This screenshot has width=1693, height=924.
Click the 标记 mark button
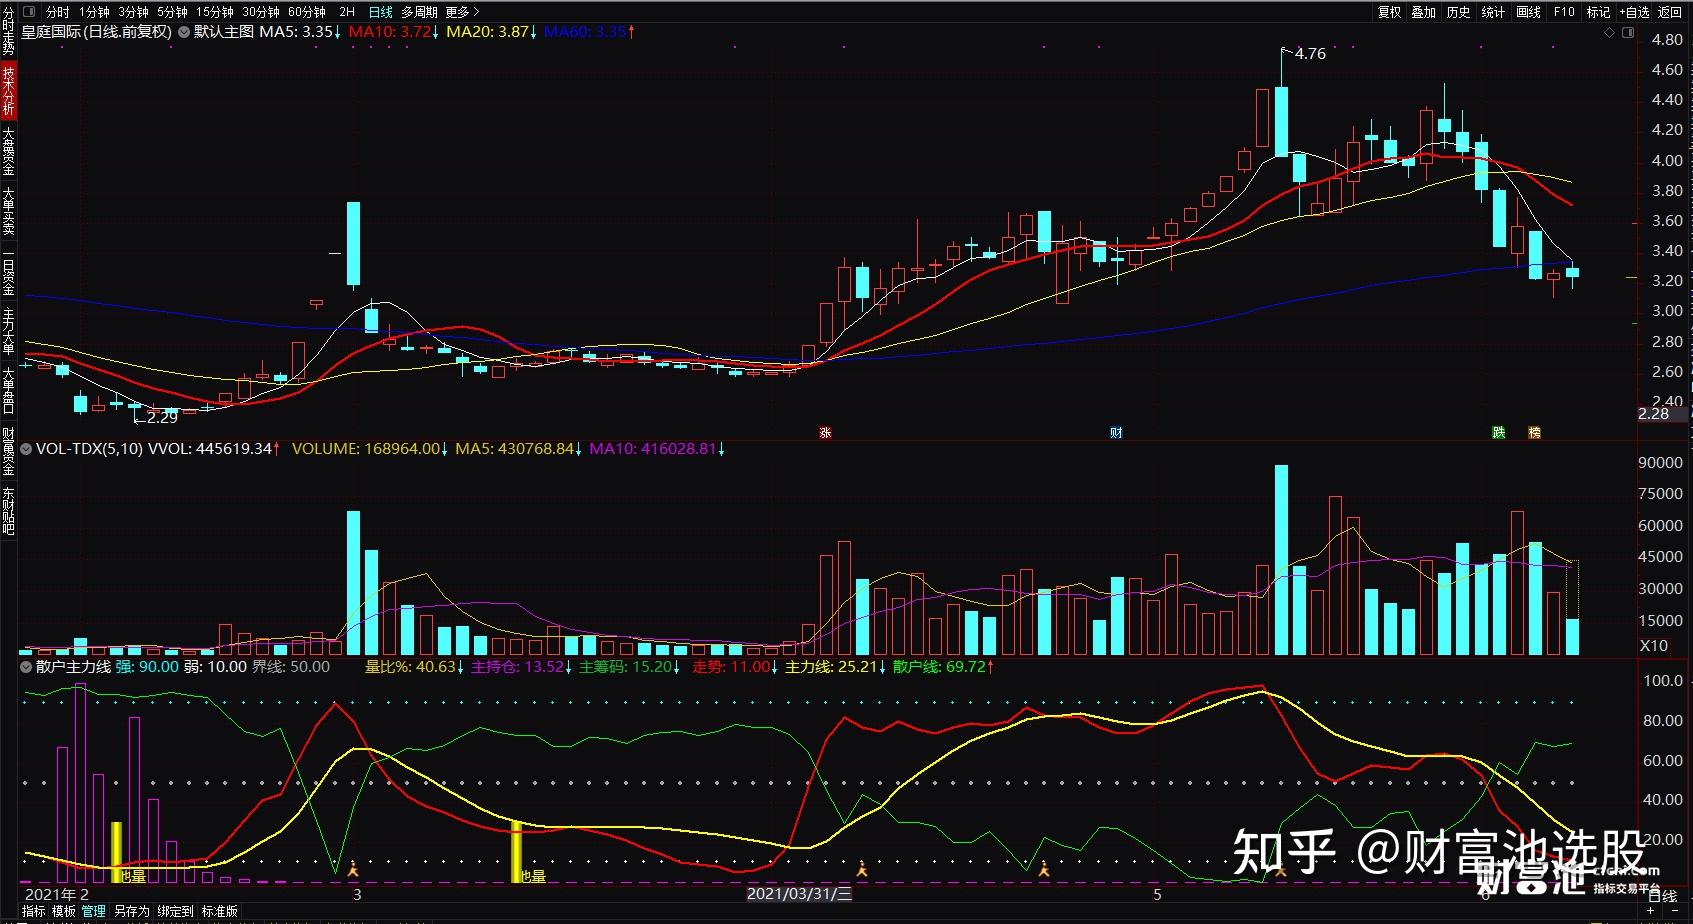[1599, 12]
